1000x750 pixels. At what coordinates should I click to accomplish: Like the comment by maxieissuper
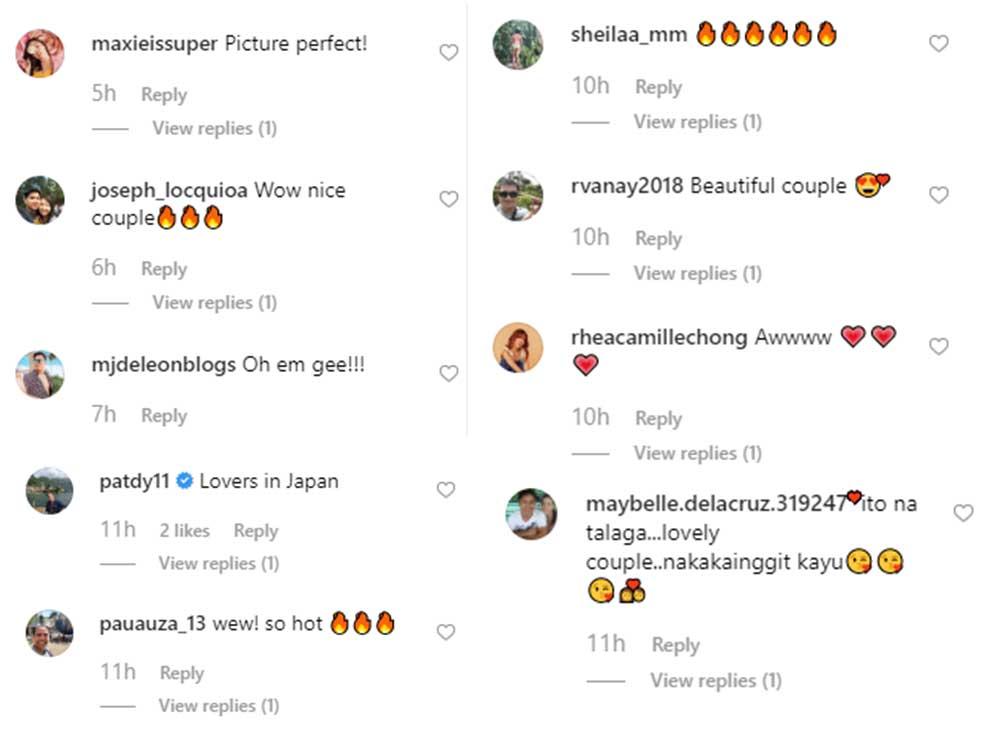click(x=449, y=52)
